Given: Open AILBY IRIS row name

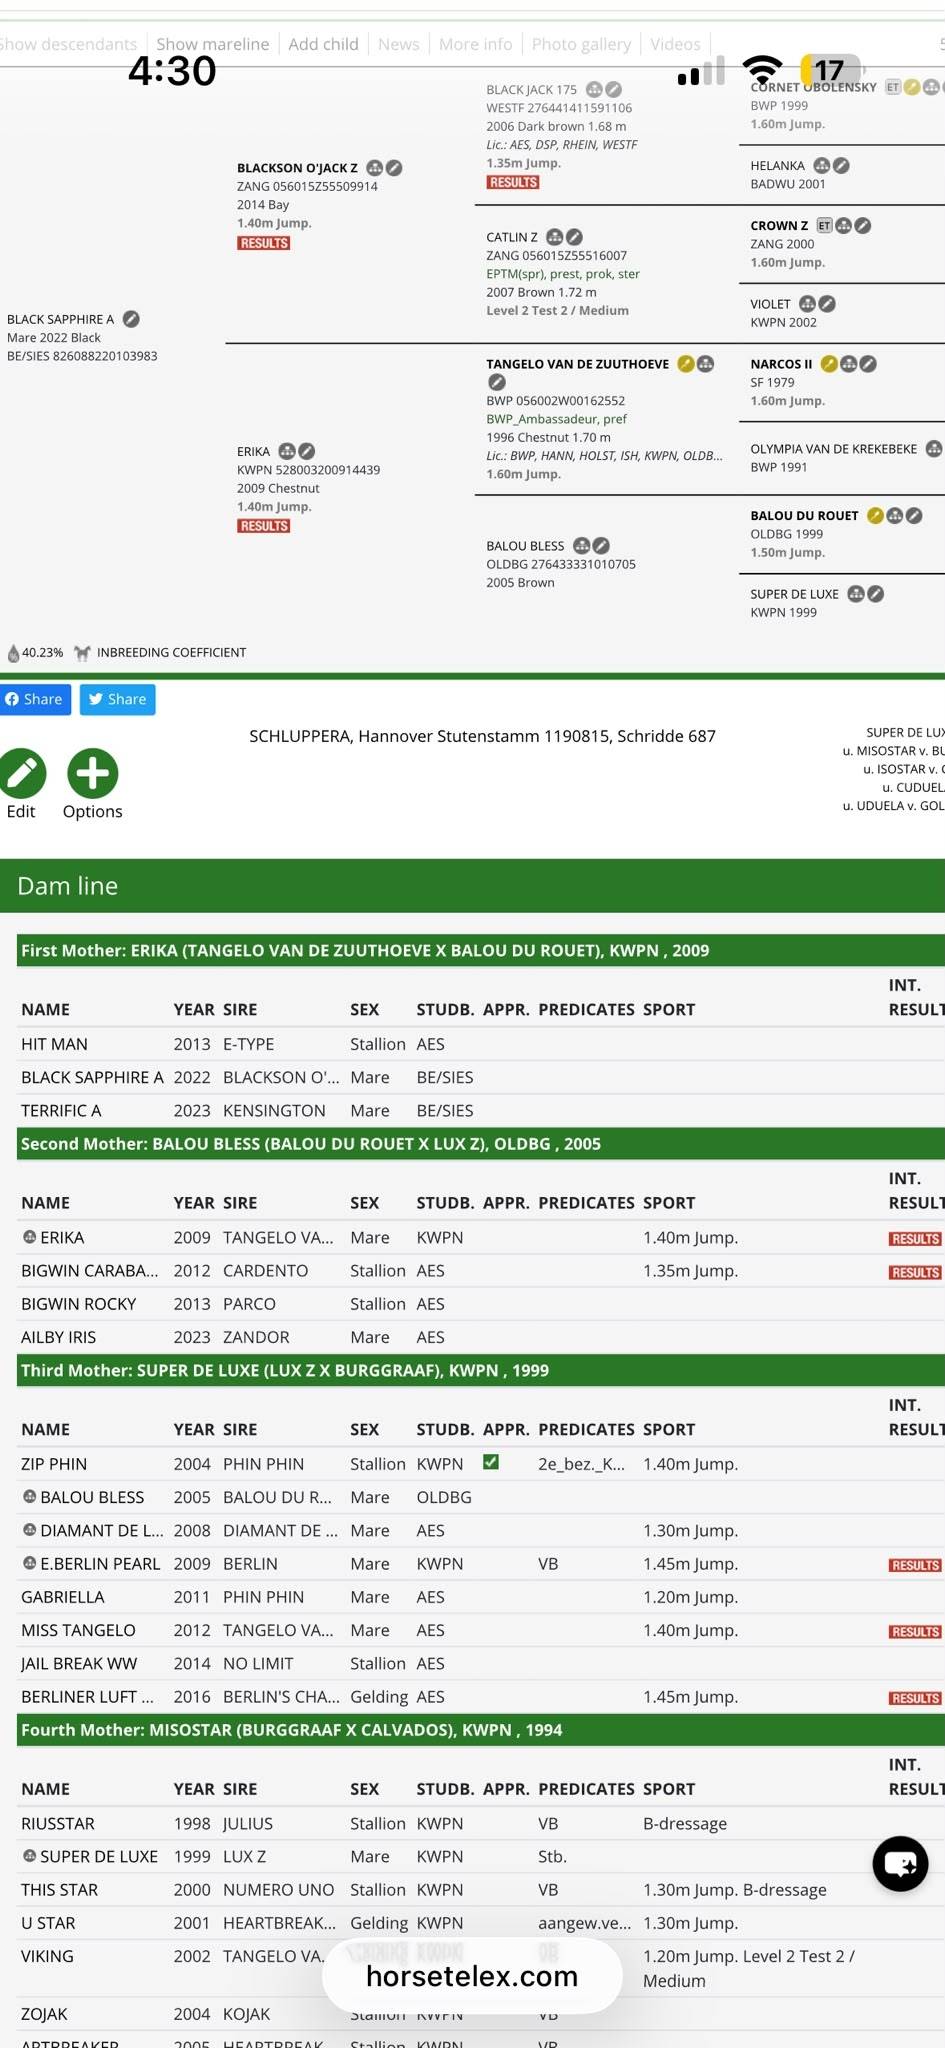Looking at the screenshot, I should tap(59, 1337).
